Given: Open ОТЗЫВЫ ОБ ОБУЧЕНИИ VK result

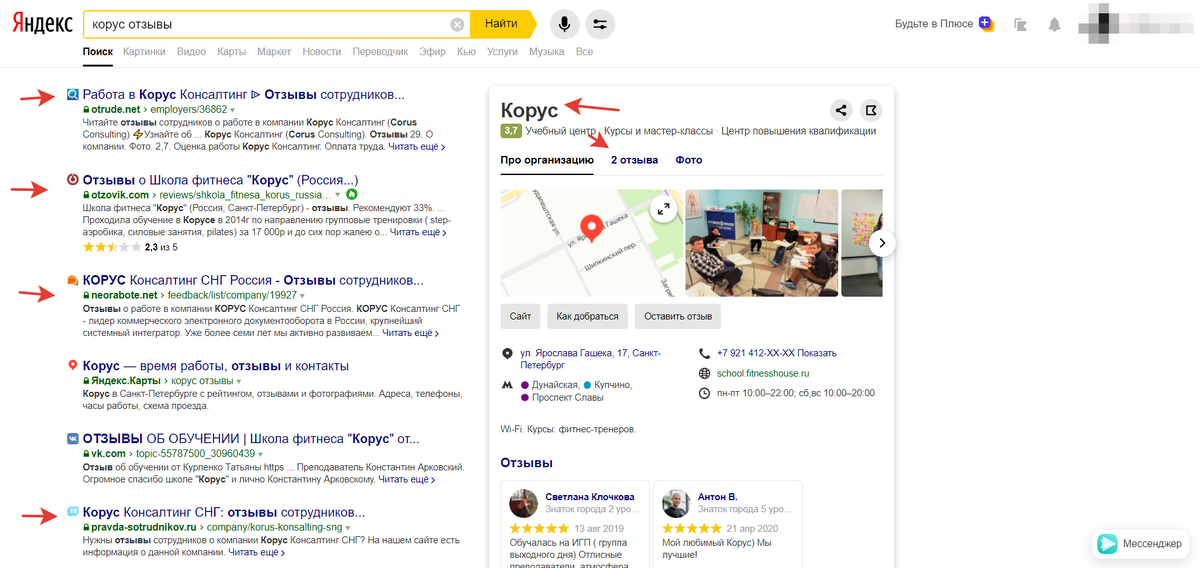Looking at the screenshot, I should (251, 438).
